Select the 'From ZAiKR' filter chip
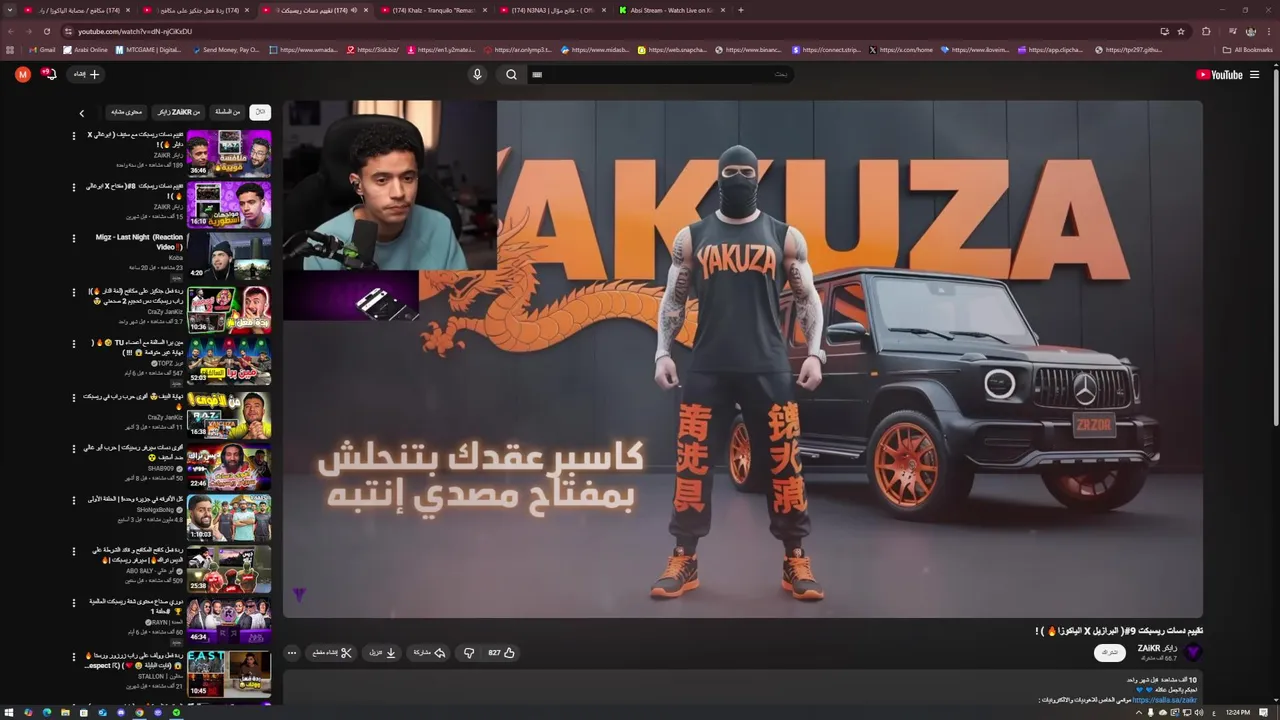This screenshot has height=720, width=1280. tap(178, 112)
